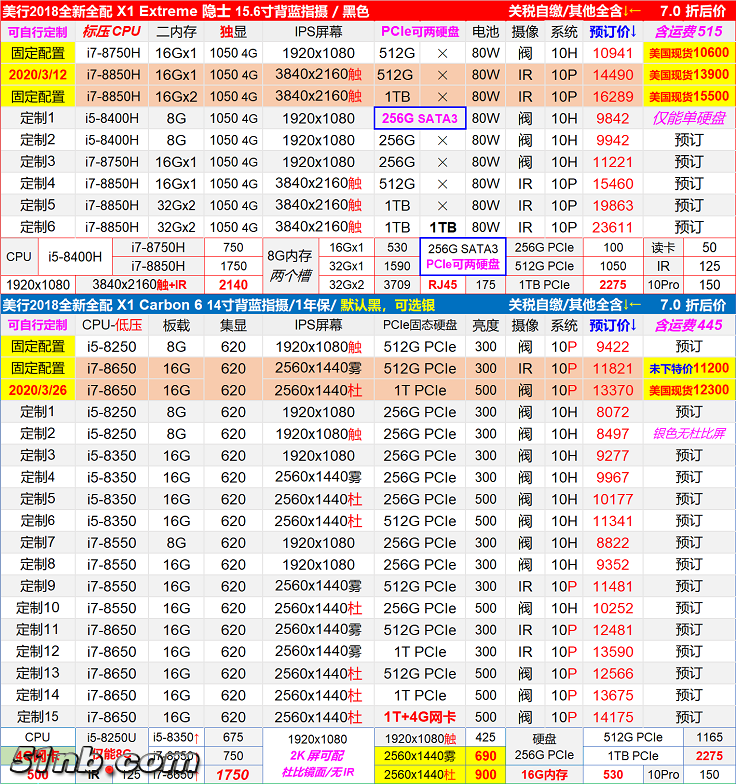Screen dimensions: 736x784
Task: Click the 仅能单硬盘 note
Action: pos(689,118)
